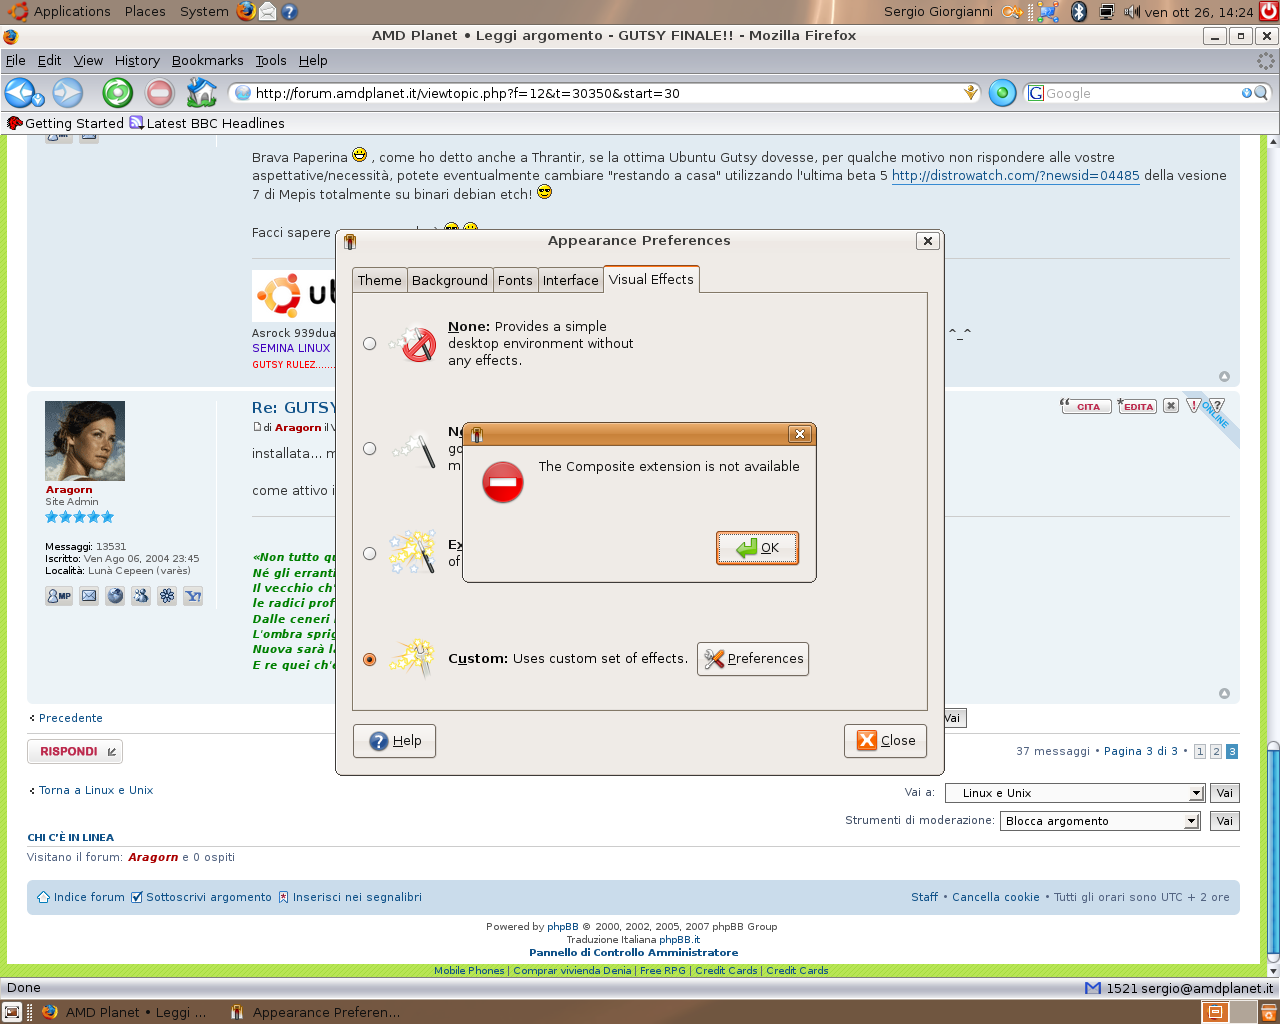Screen dimensions: 1280x1024
Task: Click the Stop loading icon
Action: coord(159,93)
